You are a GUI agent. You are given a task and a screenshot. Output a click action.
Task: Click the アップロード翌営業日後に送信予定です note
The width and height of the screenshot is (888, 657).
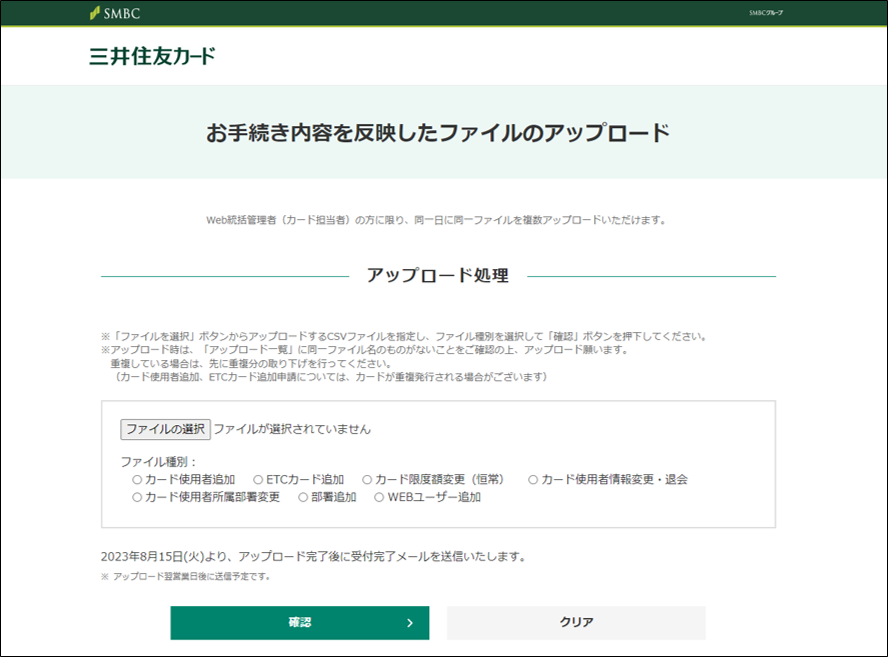click(x=186, y=577)
